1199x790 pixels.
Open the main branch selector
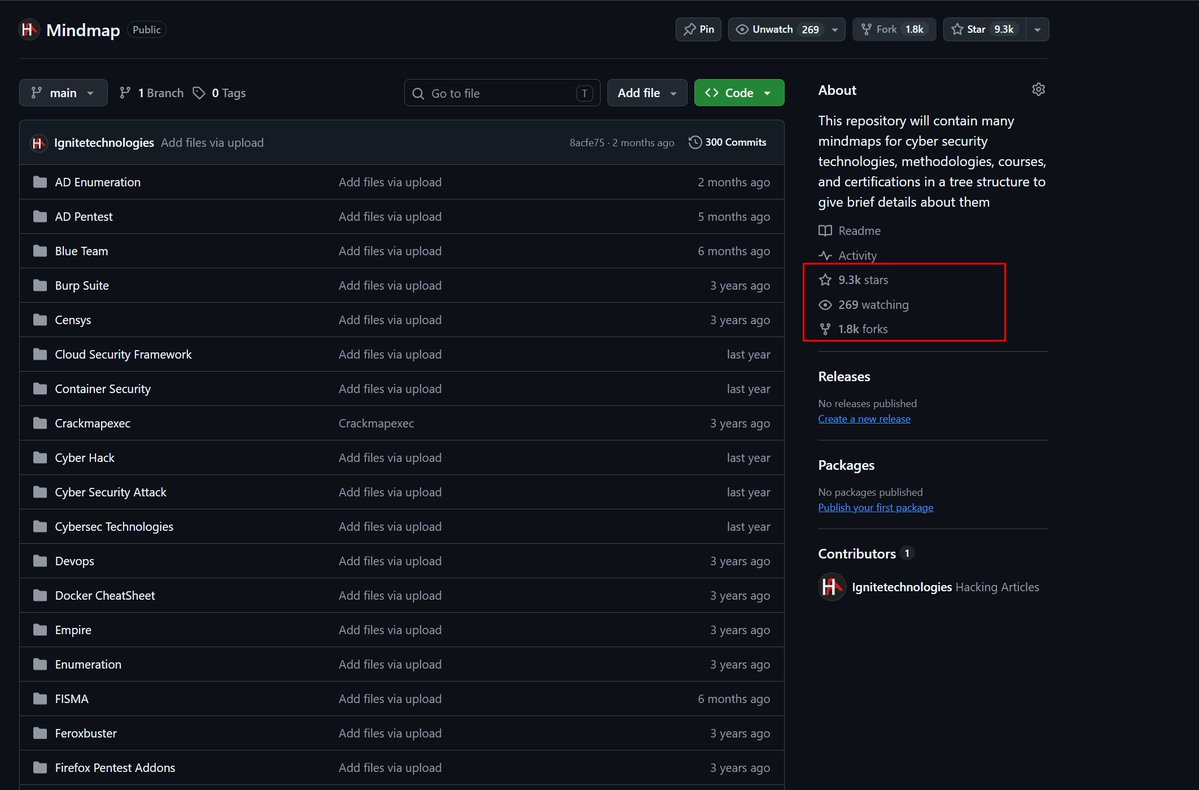[63, 93]
